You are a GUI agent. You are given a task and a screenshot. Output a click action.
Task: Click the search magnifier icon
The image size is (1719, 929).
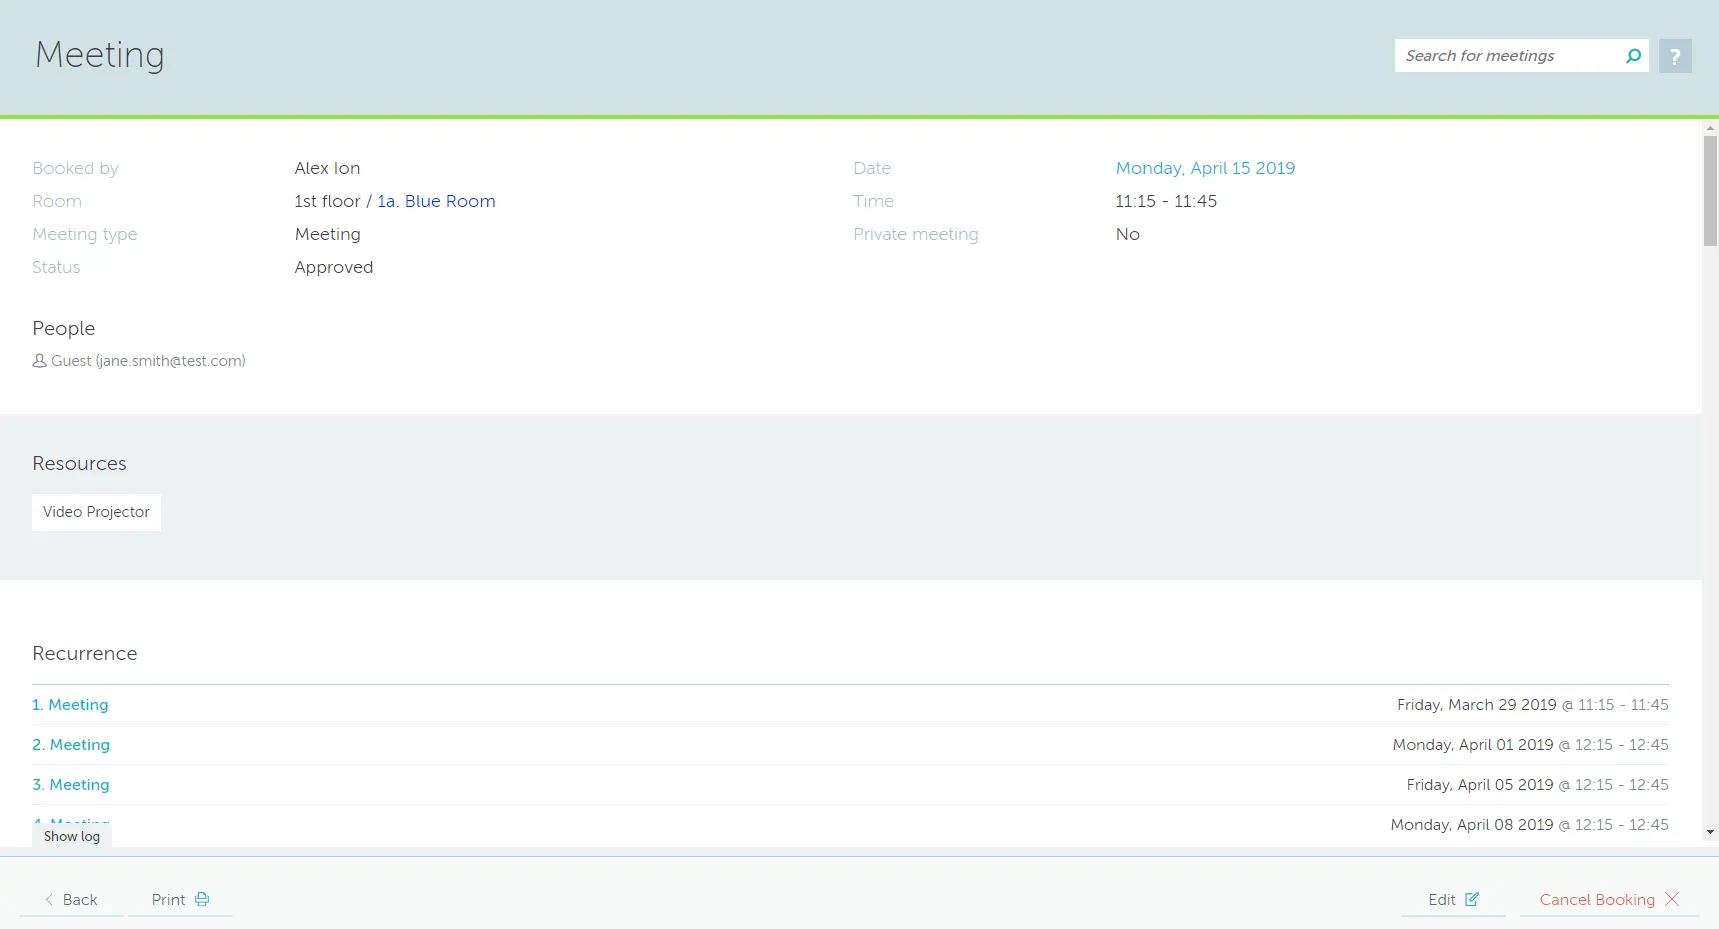coord(1633,56)
